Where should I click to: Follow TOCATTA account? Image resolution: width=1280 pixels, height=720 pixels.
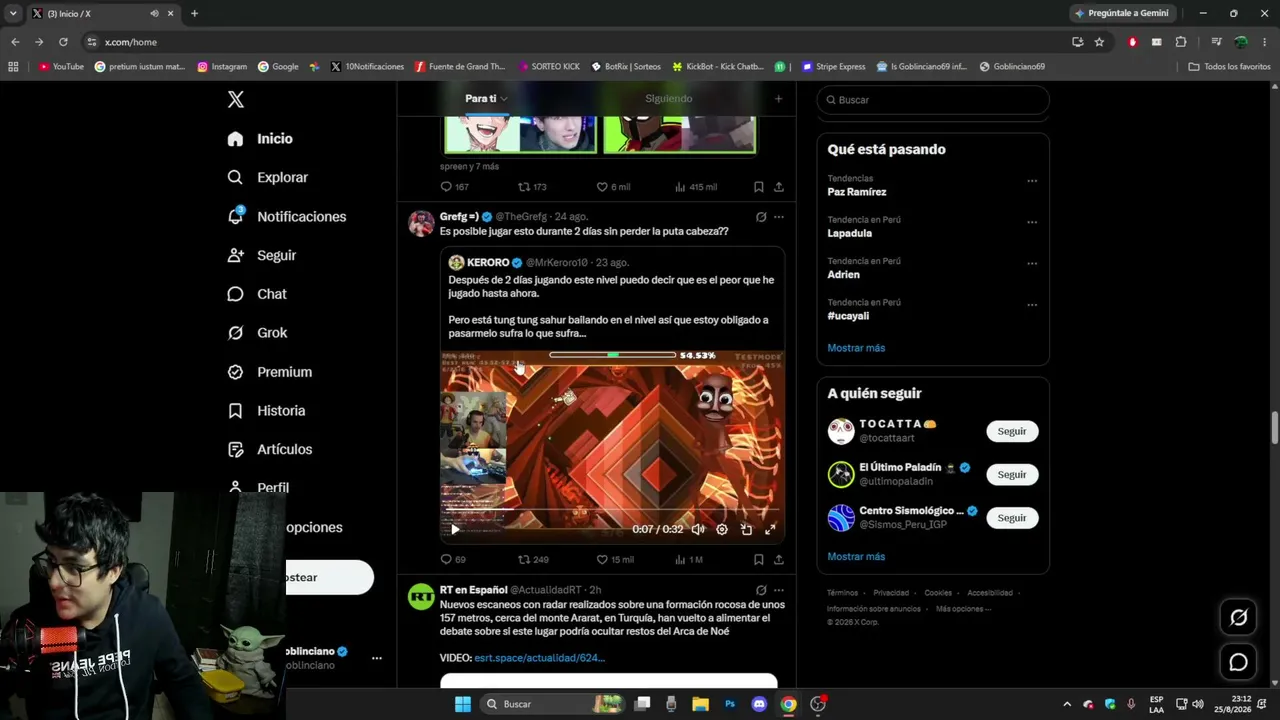[1012, 431]
